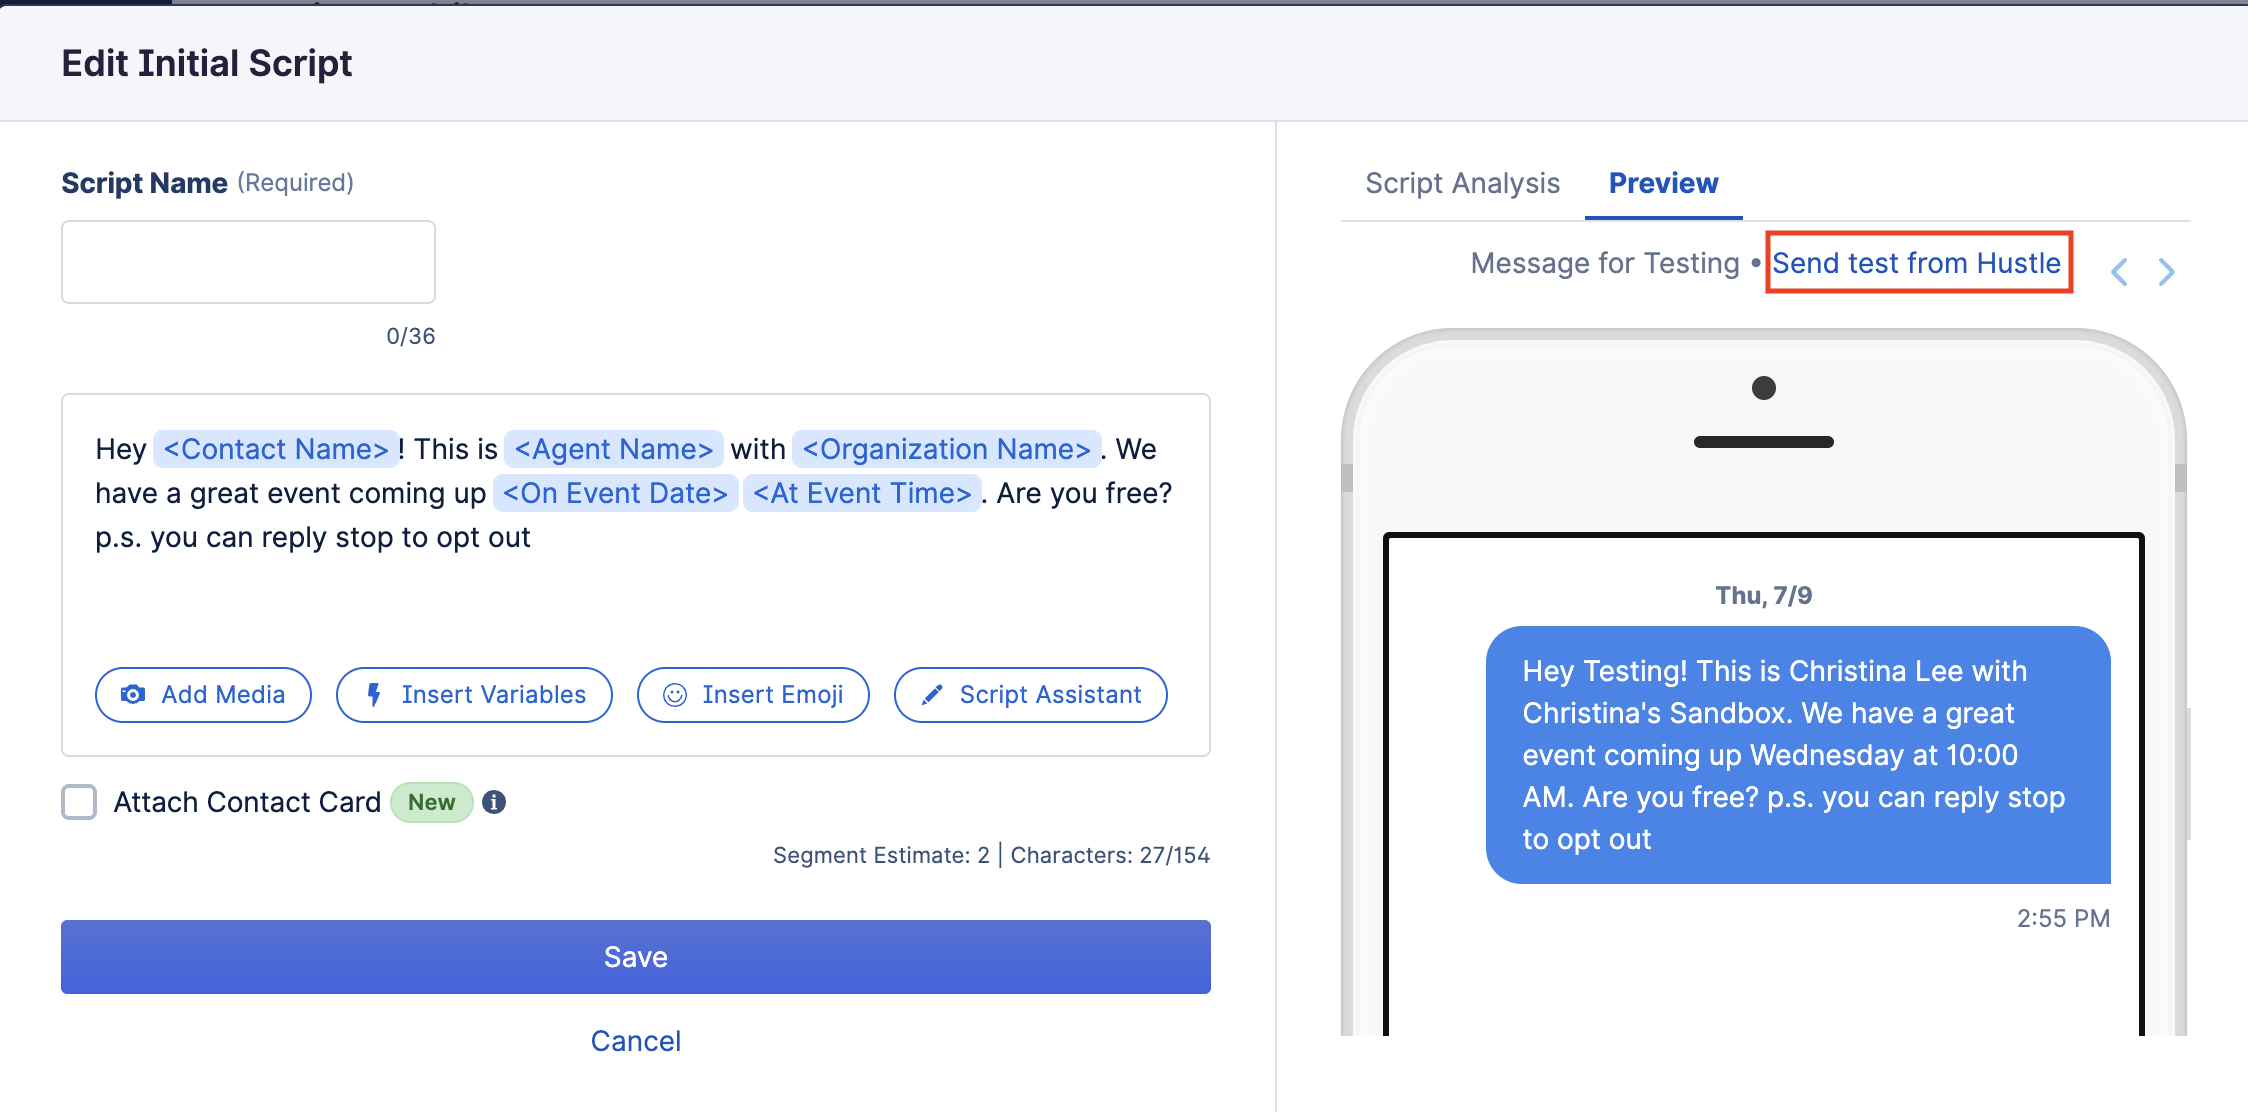Screen dimensions: 2248x1112
Task: Select the Preview tab
Action: click(1663, 183)
